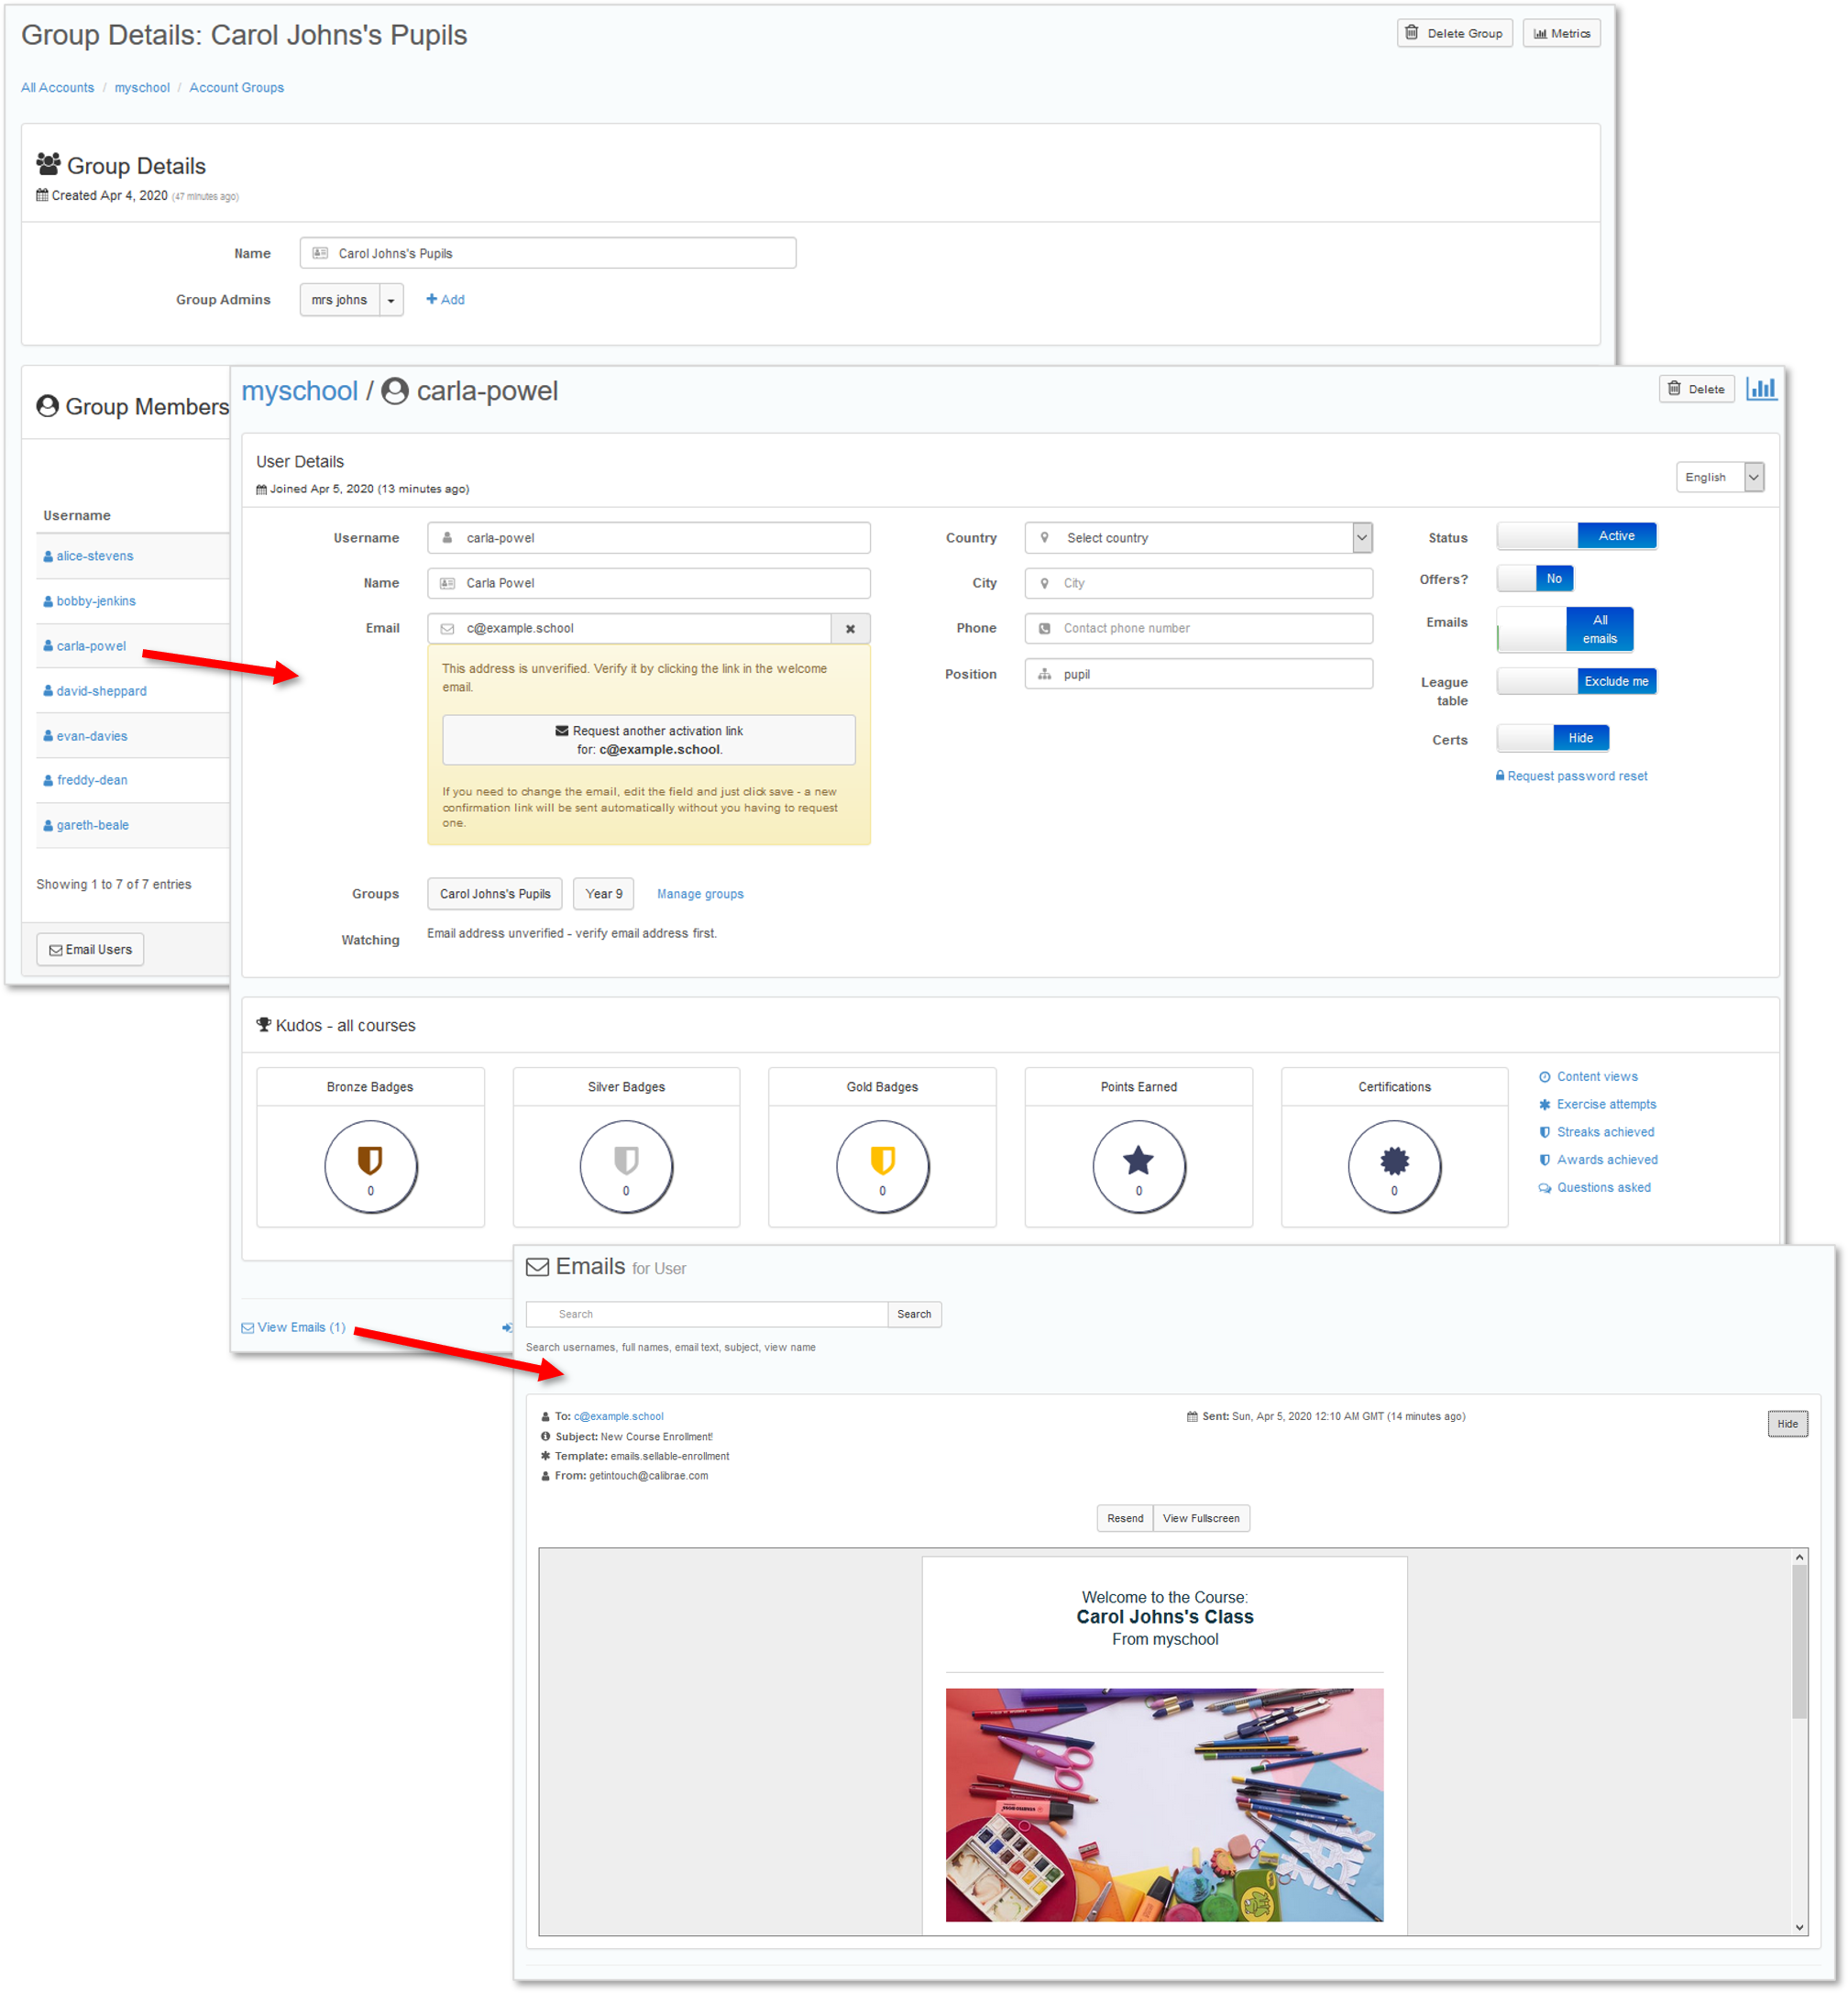1848x1993 pixels.
Task: Click the bar chart metrics icon for carla-powel
Action: 1760,389
